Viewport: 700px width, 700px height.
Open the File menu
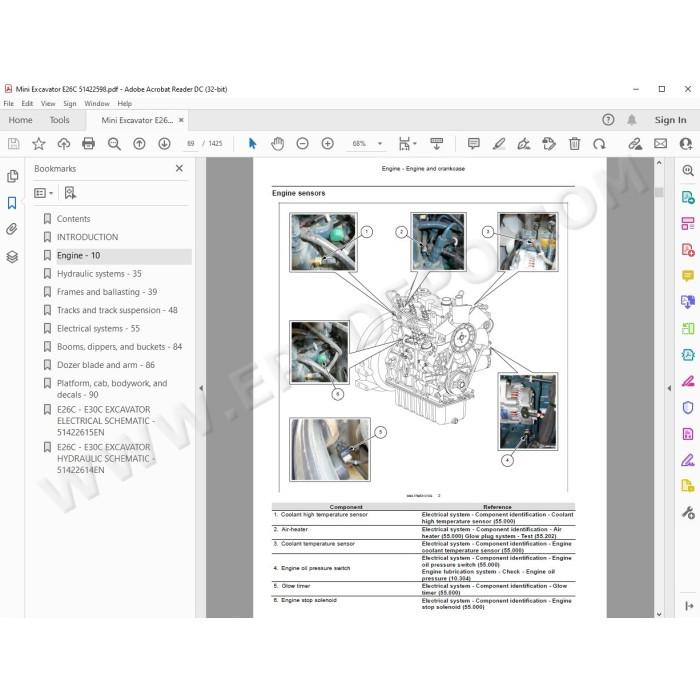click(x=8, y=104)
